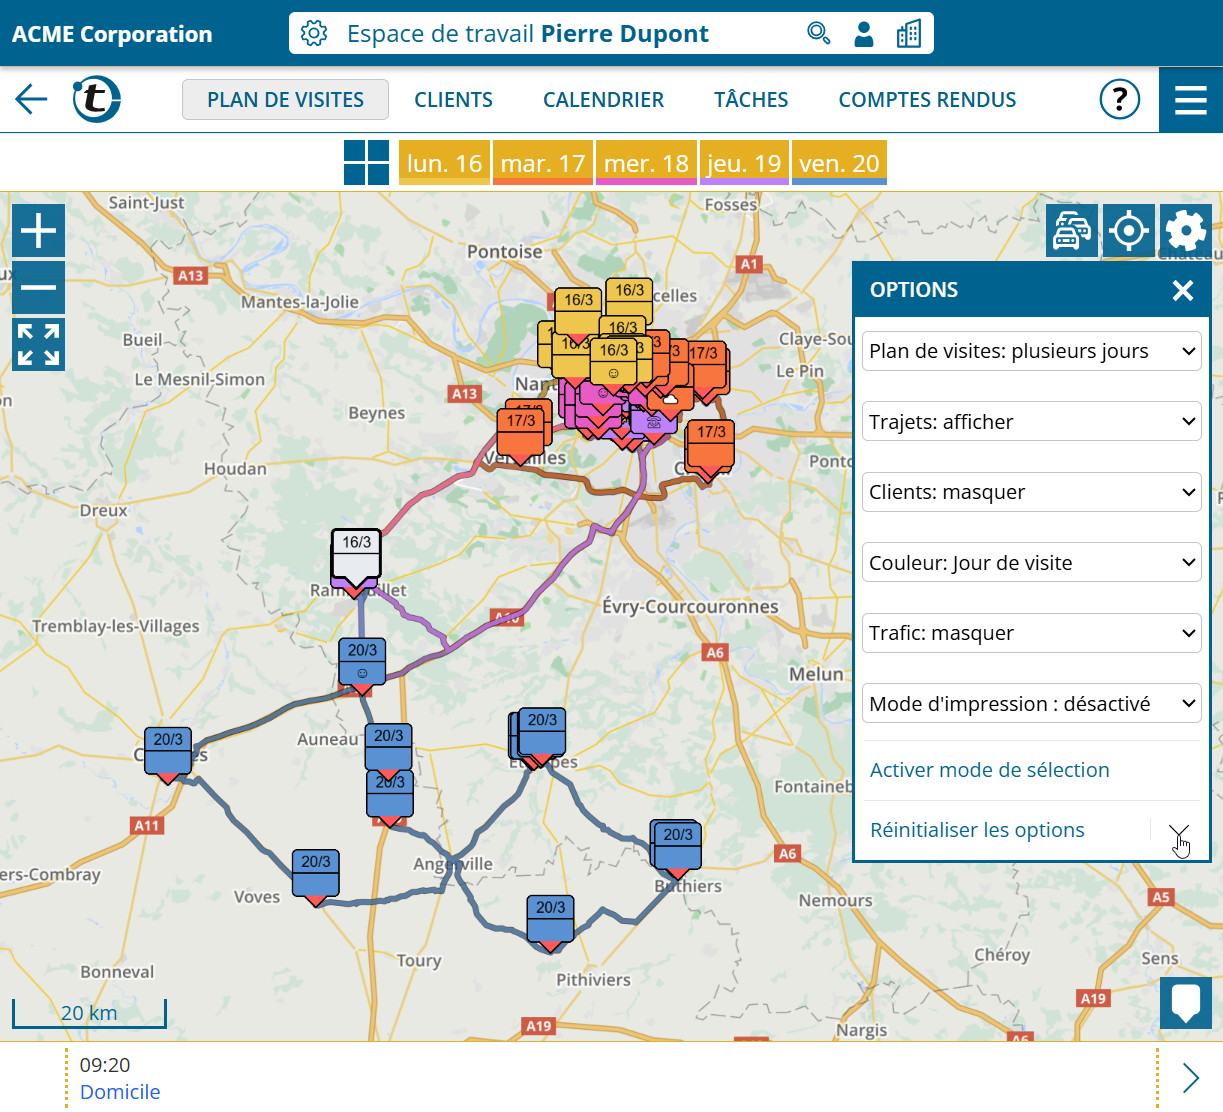This screenshot has height=1112, width=1223.
Task: Open map settings gear icon
Action: click(1186, 231)
